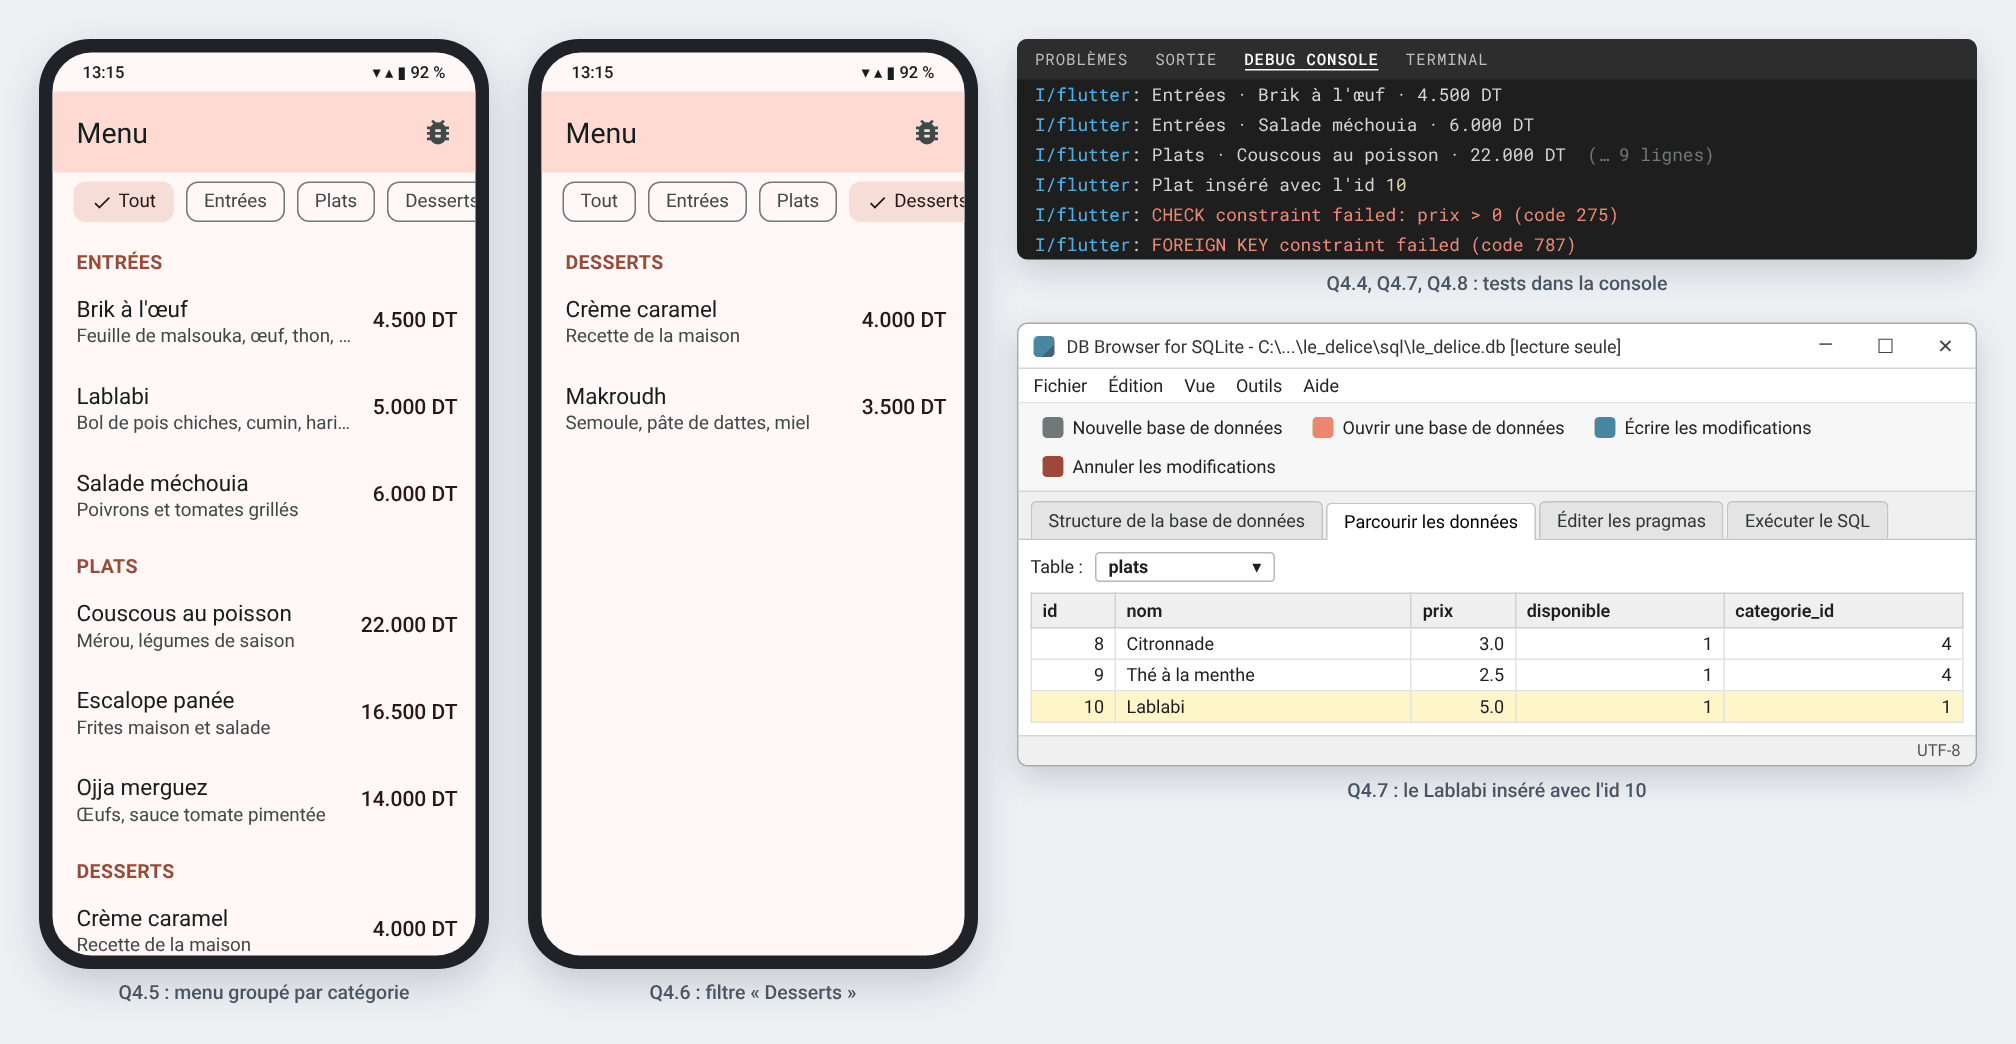Click the Lablabi cell in the highlighted row
The height and width of the screenshot is (1044, 2016).
1263,707
